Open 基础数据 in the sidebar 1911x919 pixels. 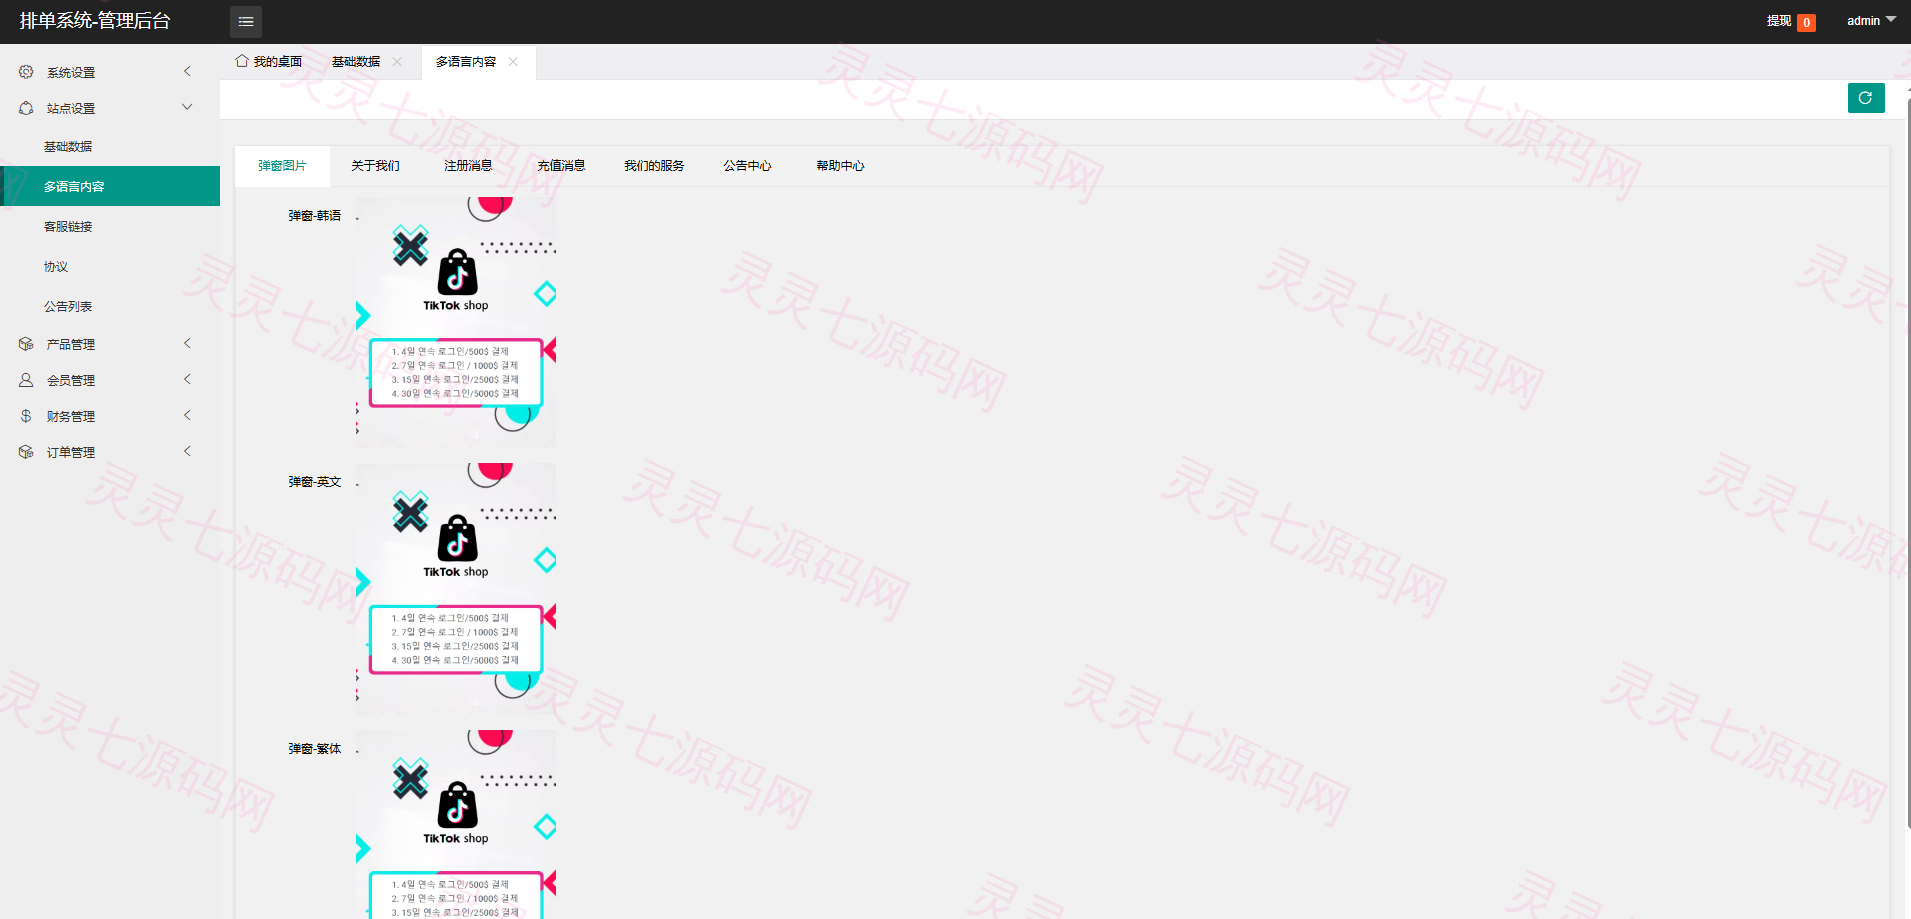(x=110, y=146)
